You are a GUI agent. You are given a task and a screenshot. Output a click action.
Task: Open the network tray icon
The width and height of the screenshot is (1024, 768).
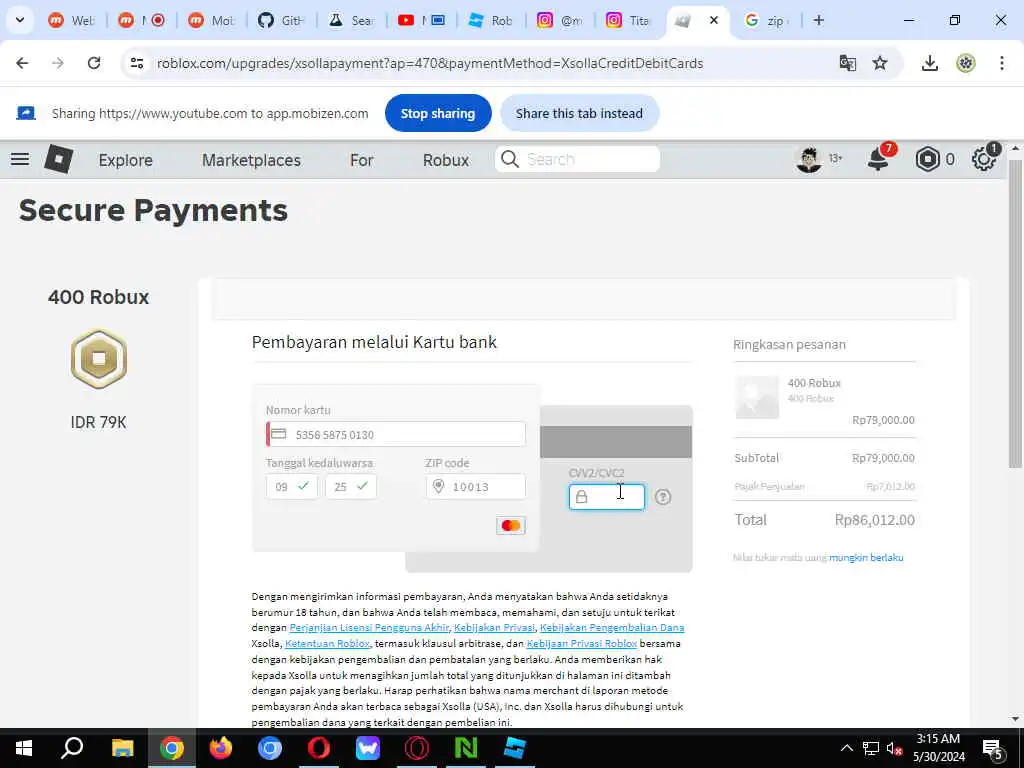point(871,748)
